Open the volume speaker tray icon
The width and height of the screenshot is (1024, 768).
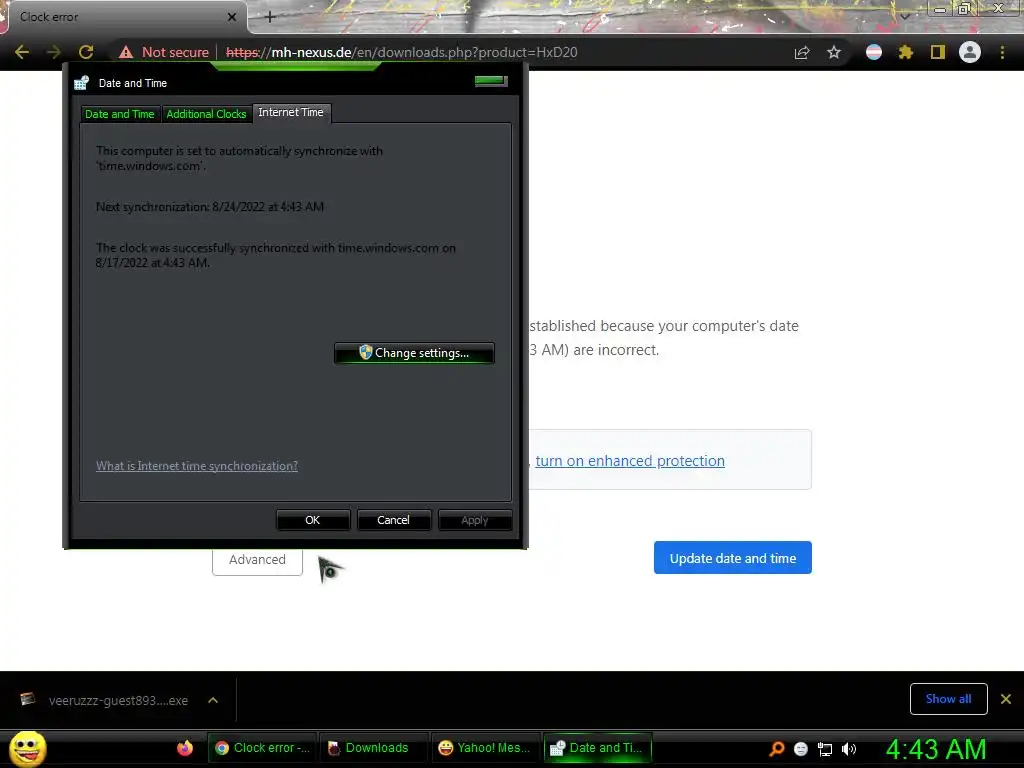point(849,749)
